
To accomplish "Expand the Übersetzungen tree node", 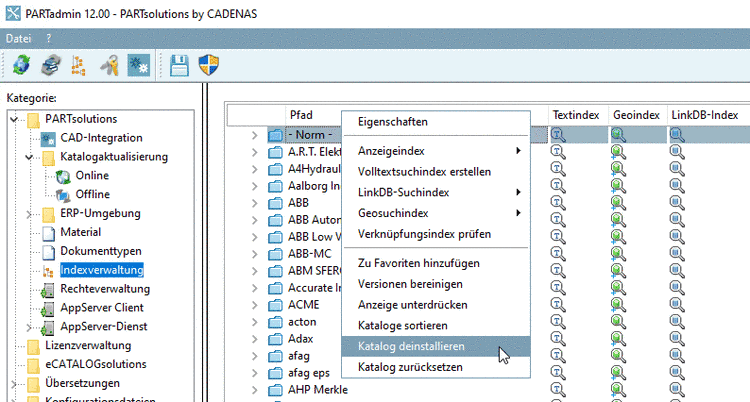I will (x=14, y=384).
